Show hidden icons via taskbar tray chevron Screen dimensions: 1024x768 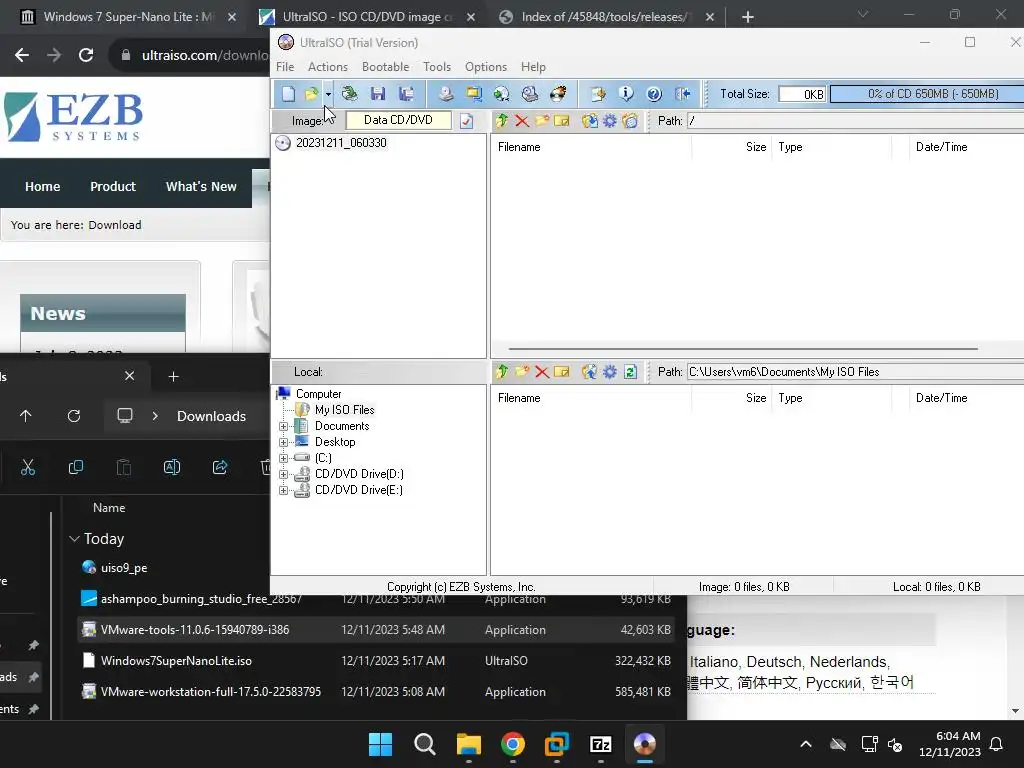(806, 744)
